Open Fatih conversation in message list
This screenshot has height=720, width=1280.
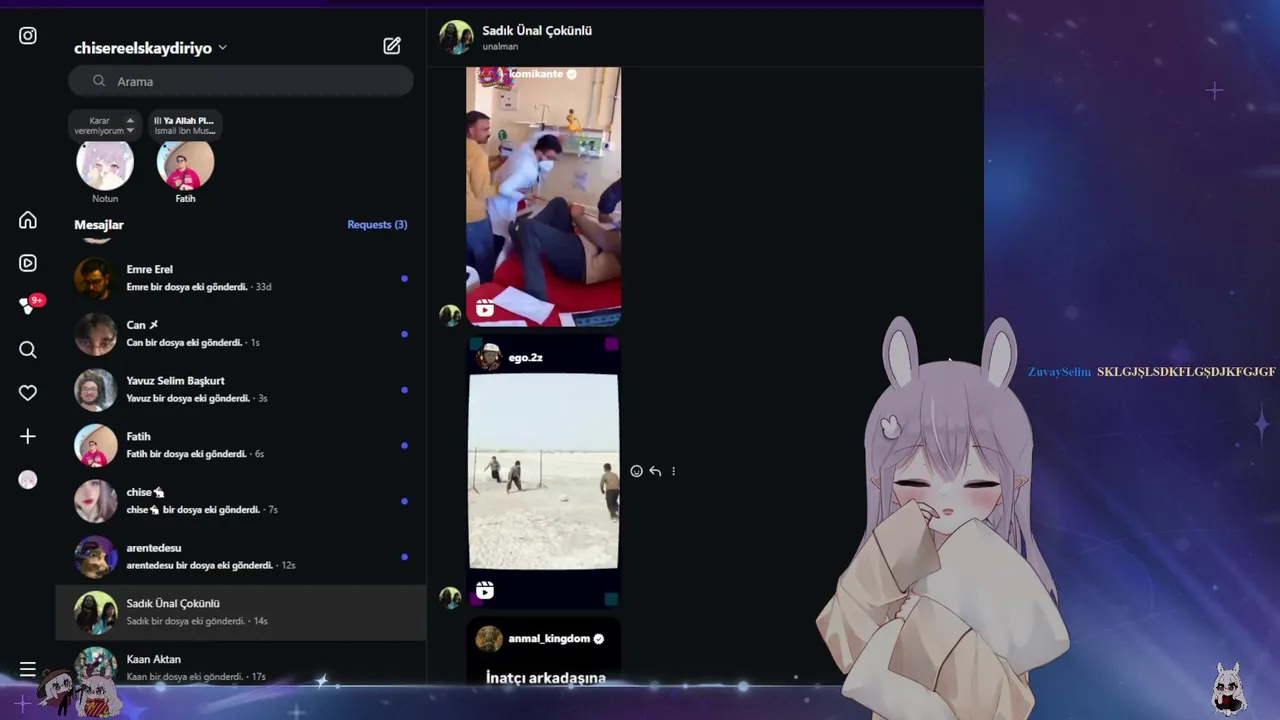[x=241, y=445]
